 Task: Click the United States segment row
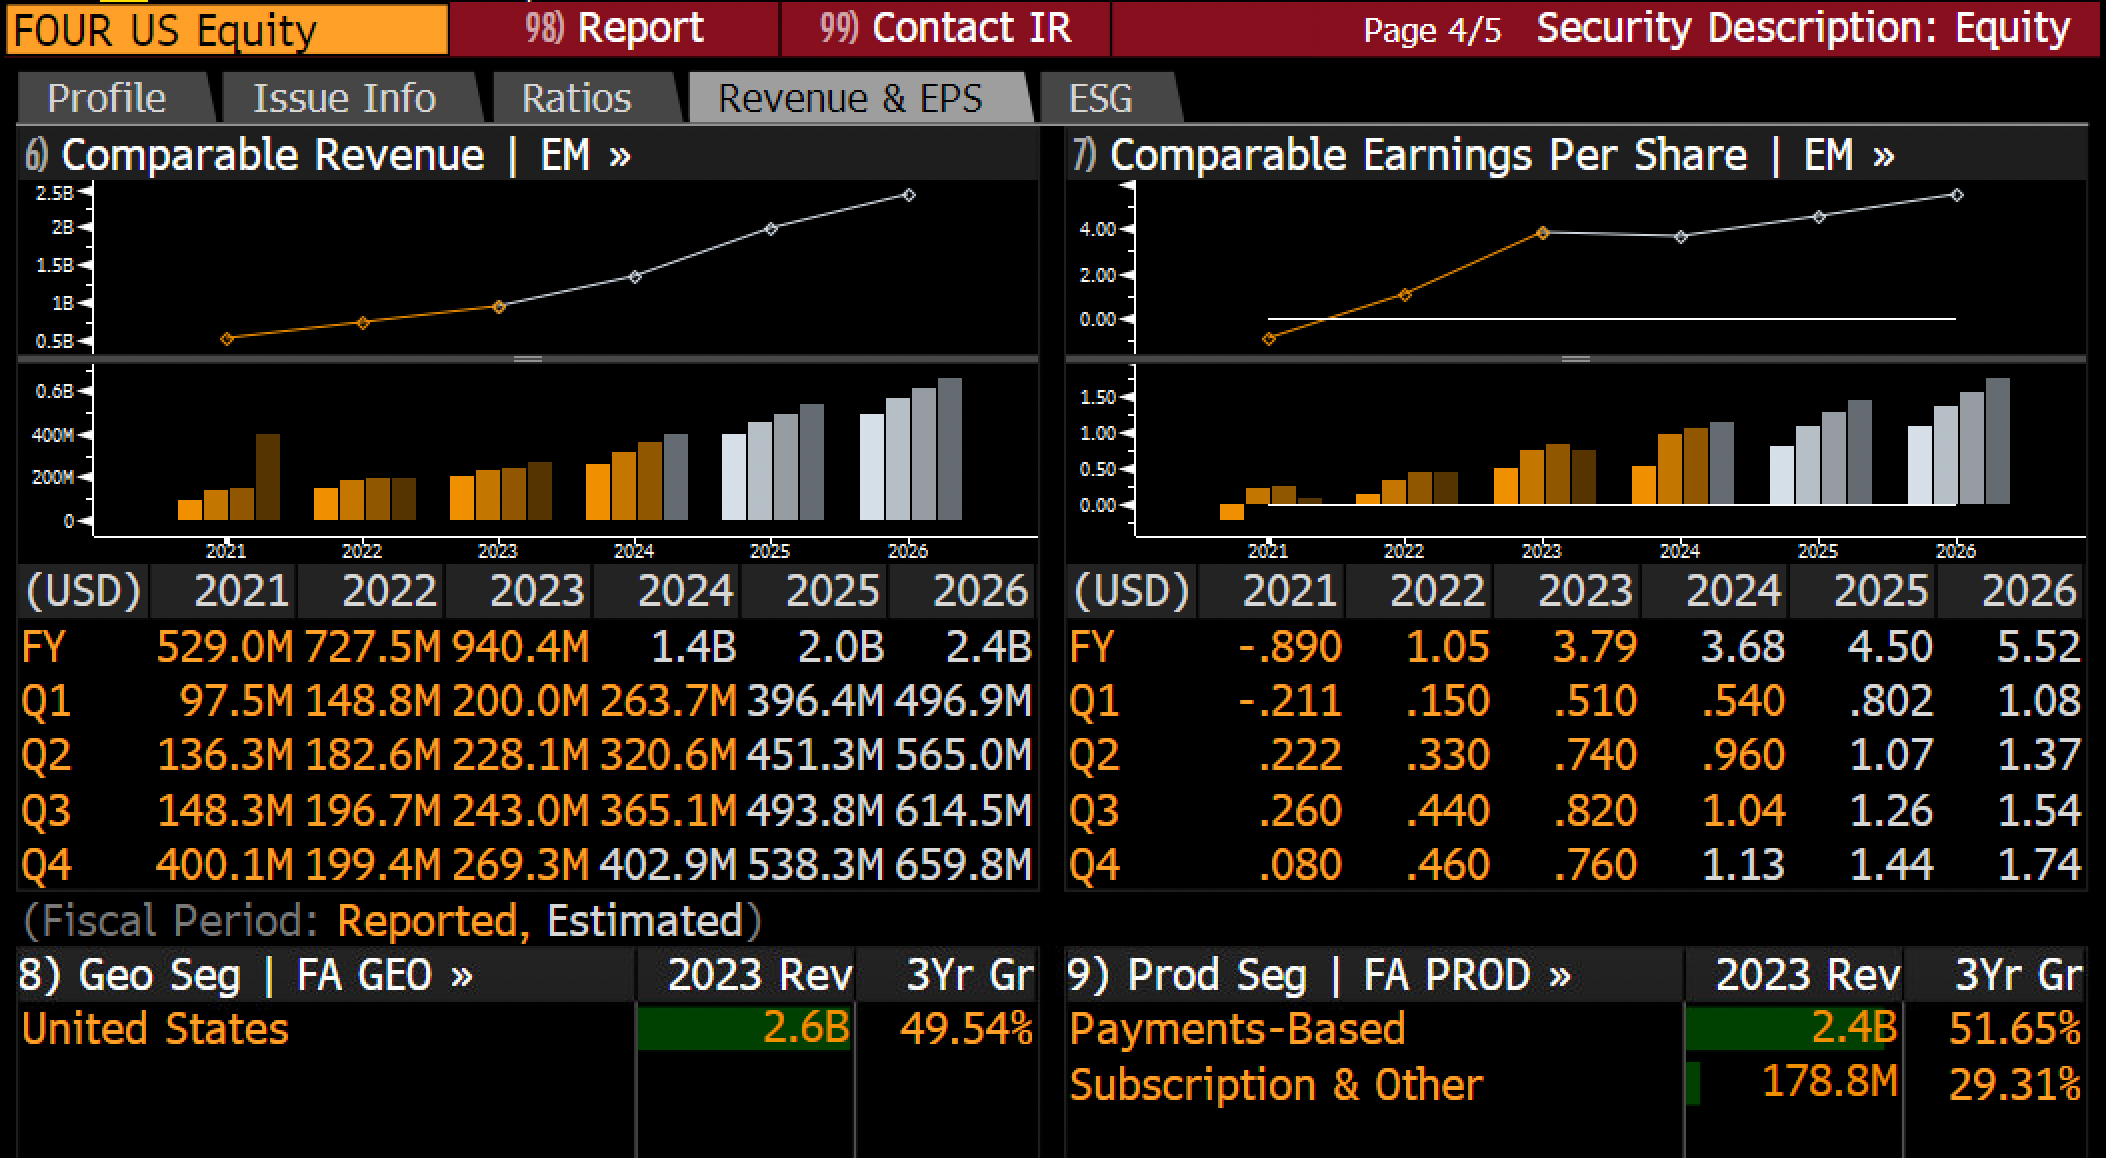click(527, 1029)
